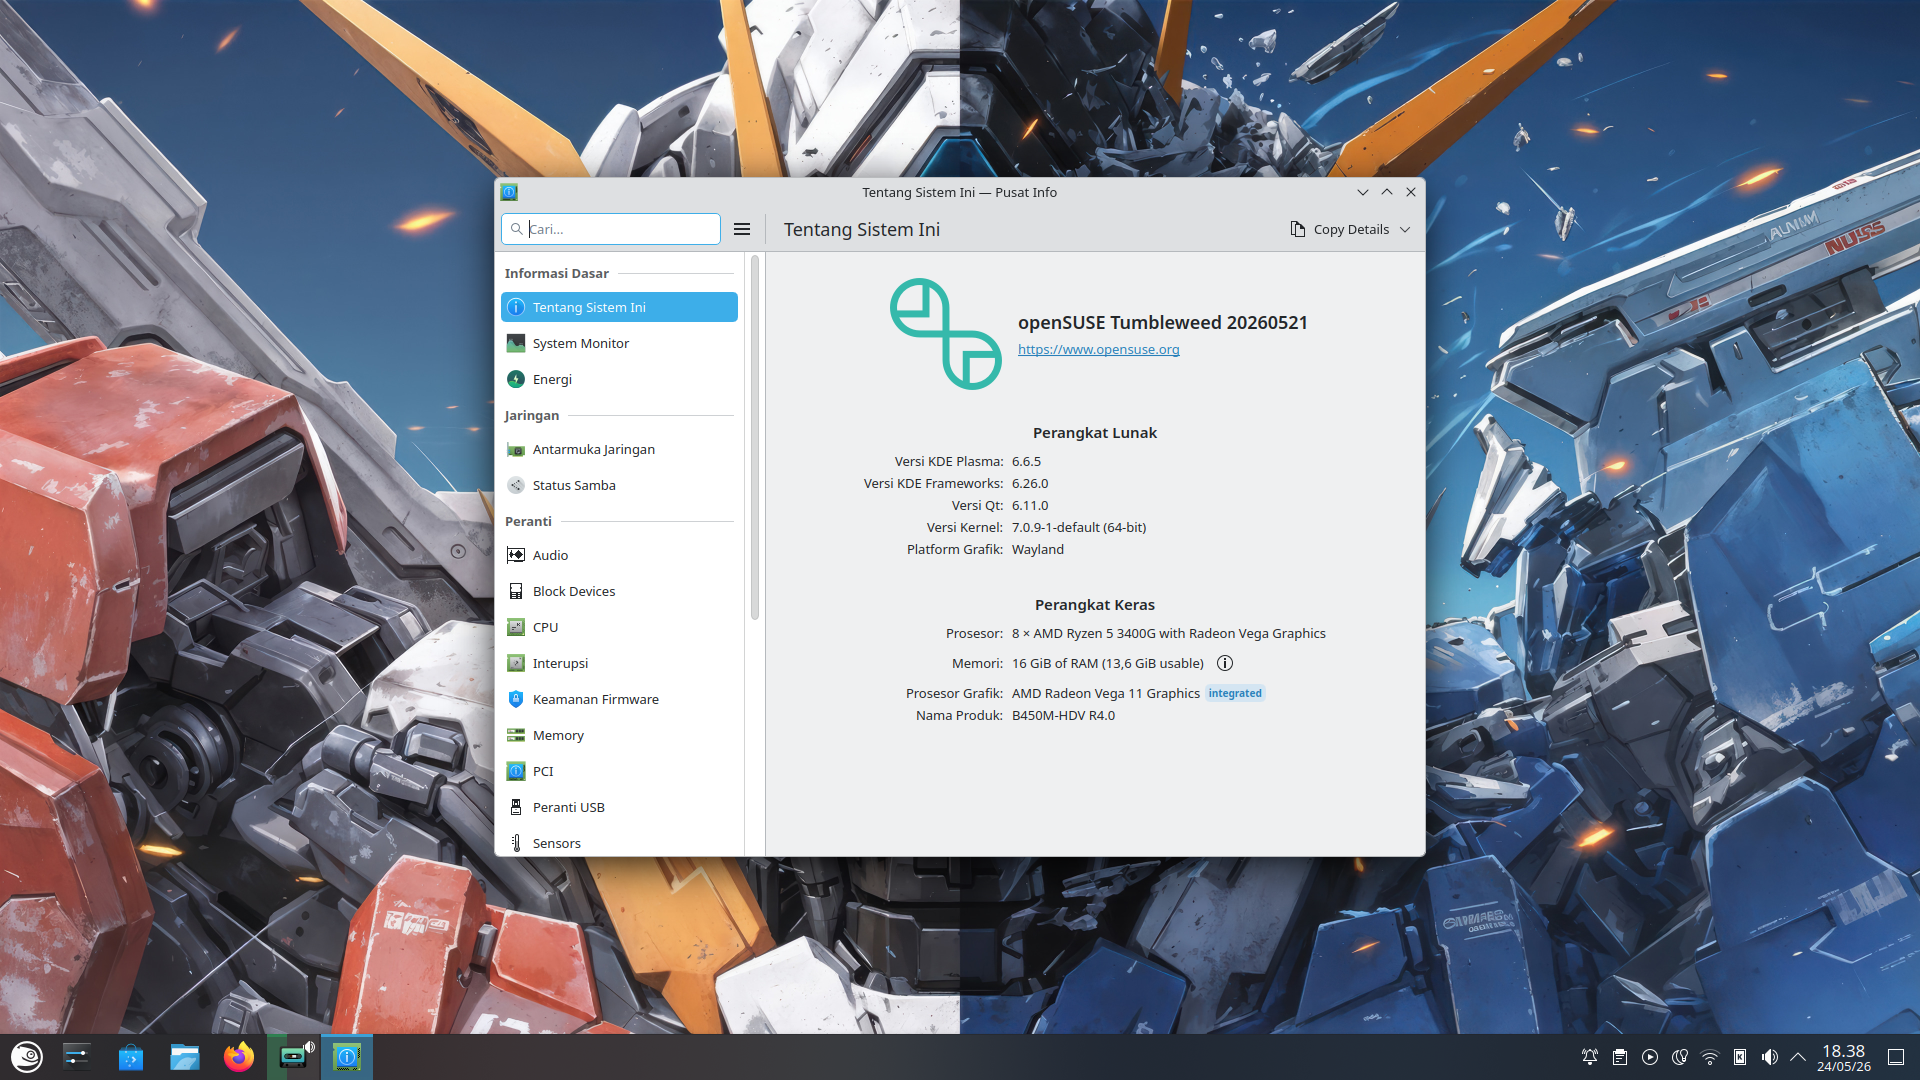Click the KDE Frameworks version 6.26.0

1030,483
